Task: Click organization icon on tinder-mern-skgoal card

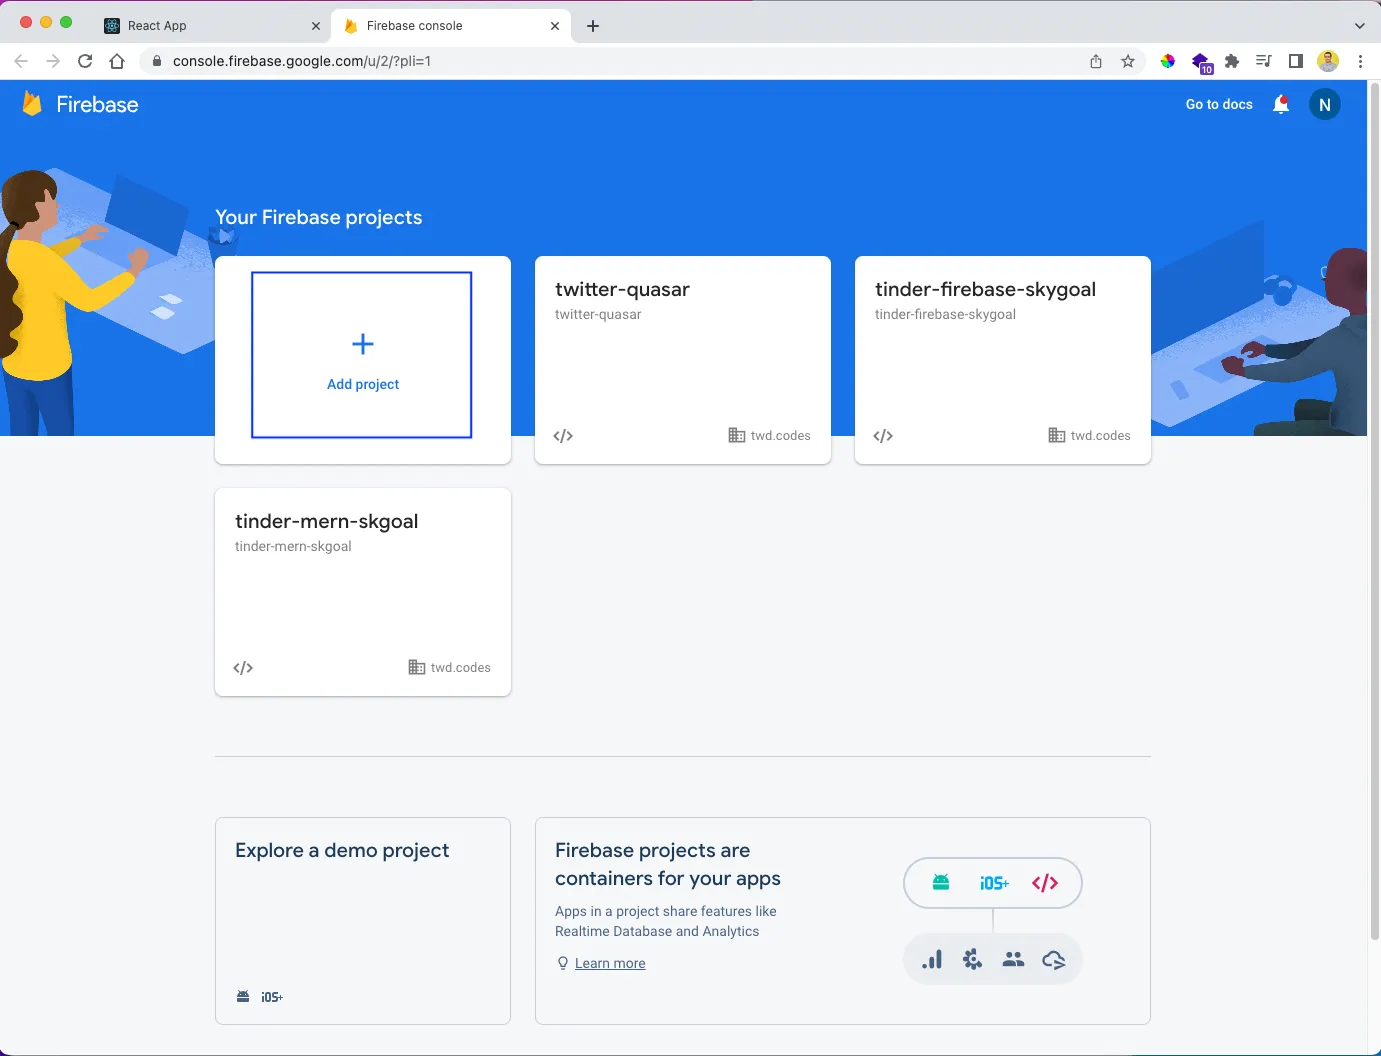Action: [417, 667]
